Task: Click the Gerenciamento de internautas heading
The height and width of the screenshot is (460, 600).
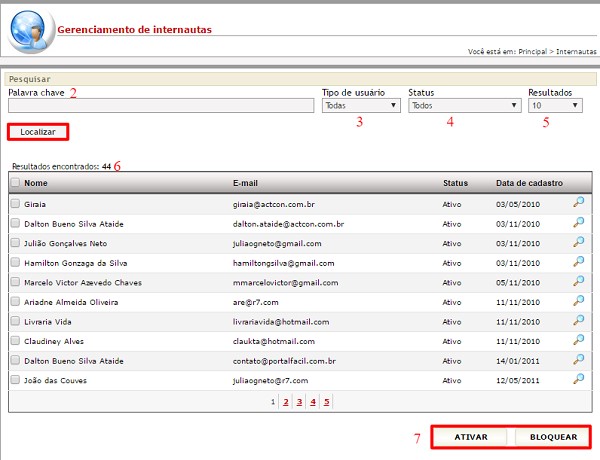Action: point(134,29)
